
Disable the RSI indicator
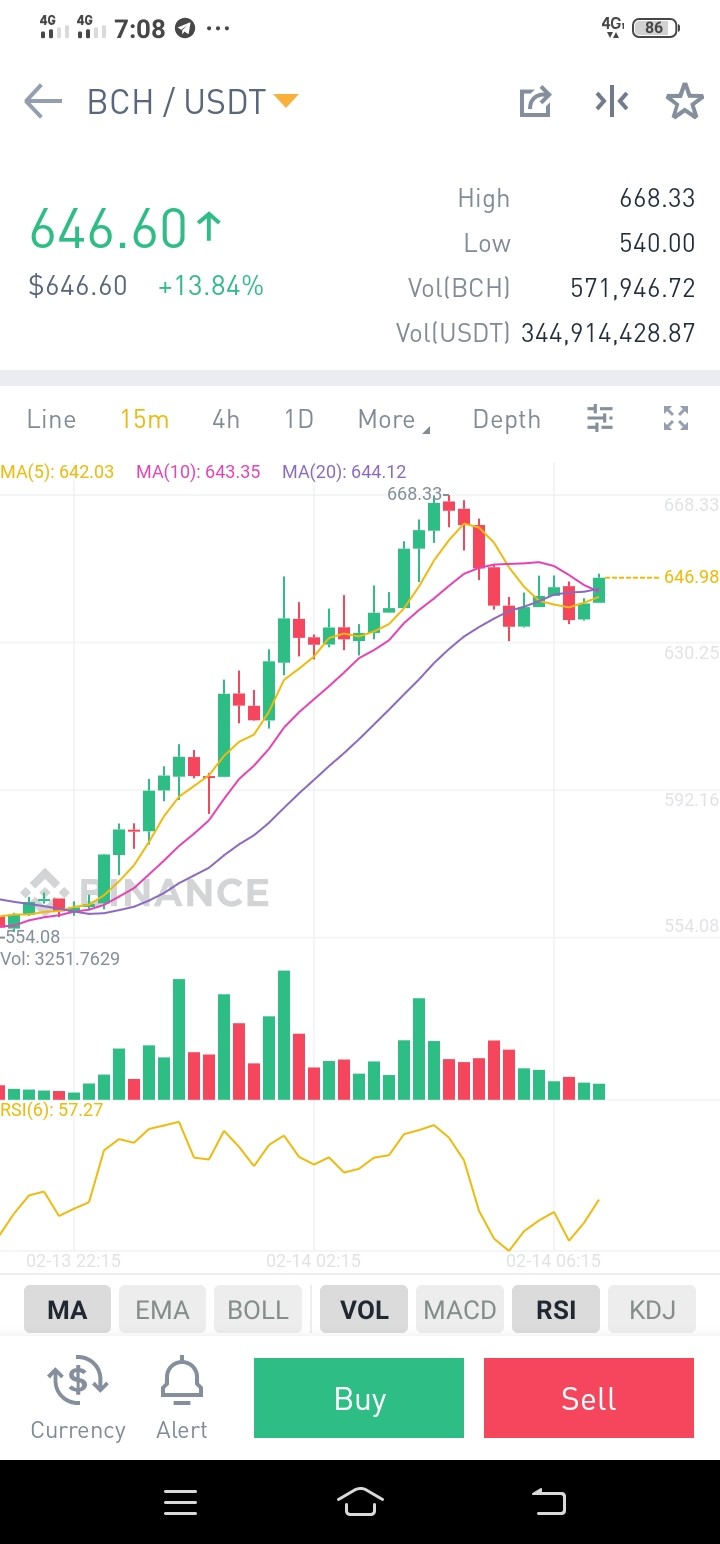556,1310
